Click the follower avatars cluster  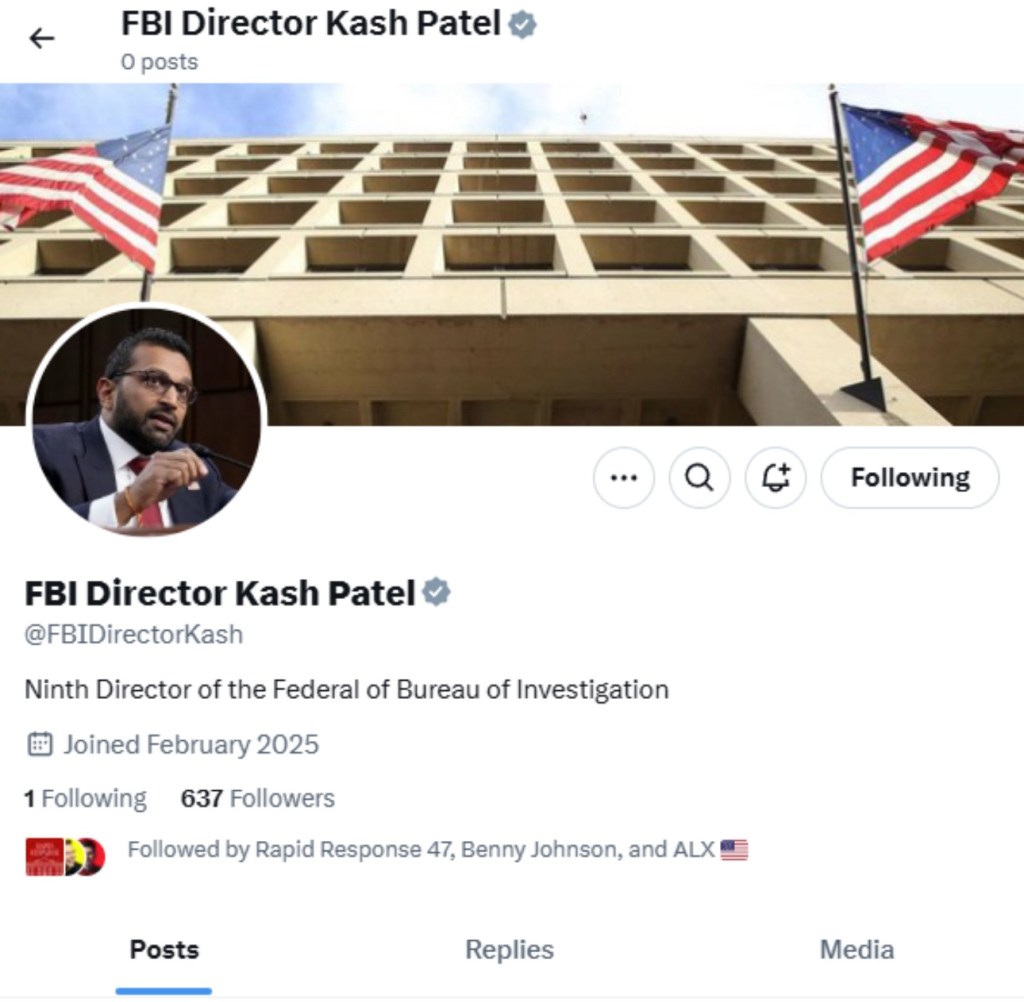click(65, 856)
